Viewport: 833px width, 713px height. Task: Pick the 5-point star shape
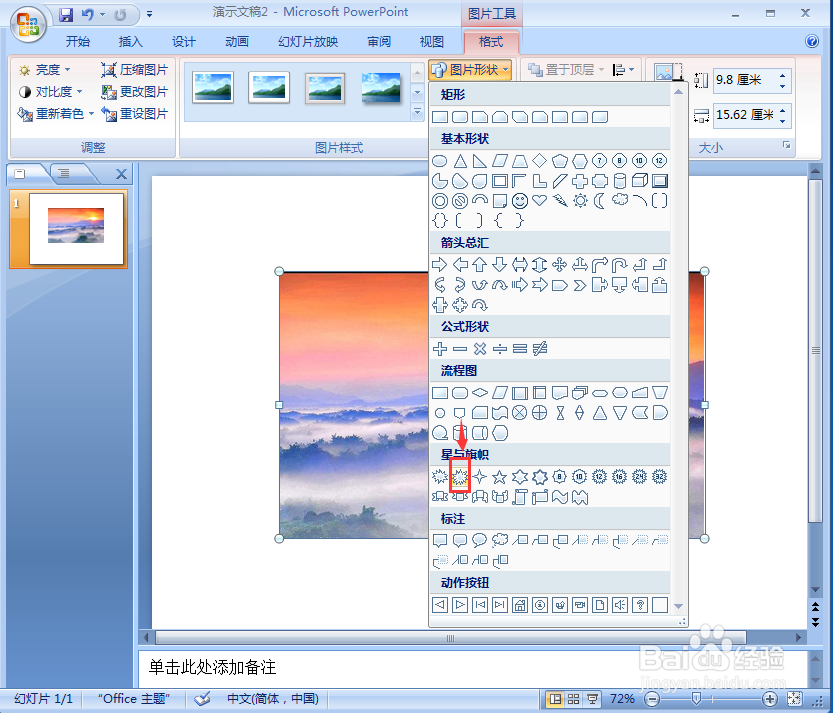tap(499, 477)
